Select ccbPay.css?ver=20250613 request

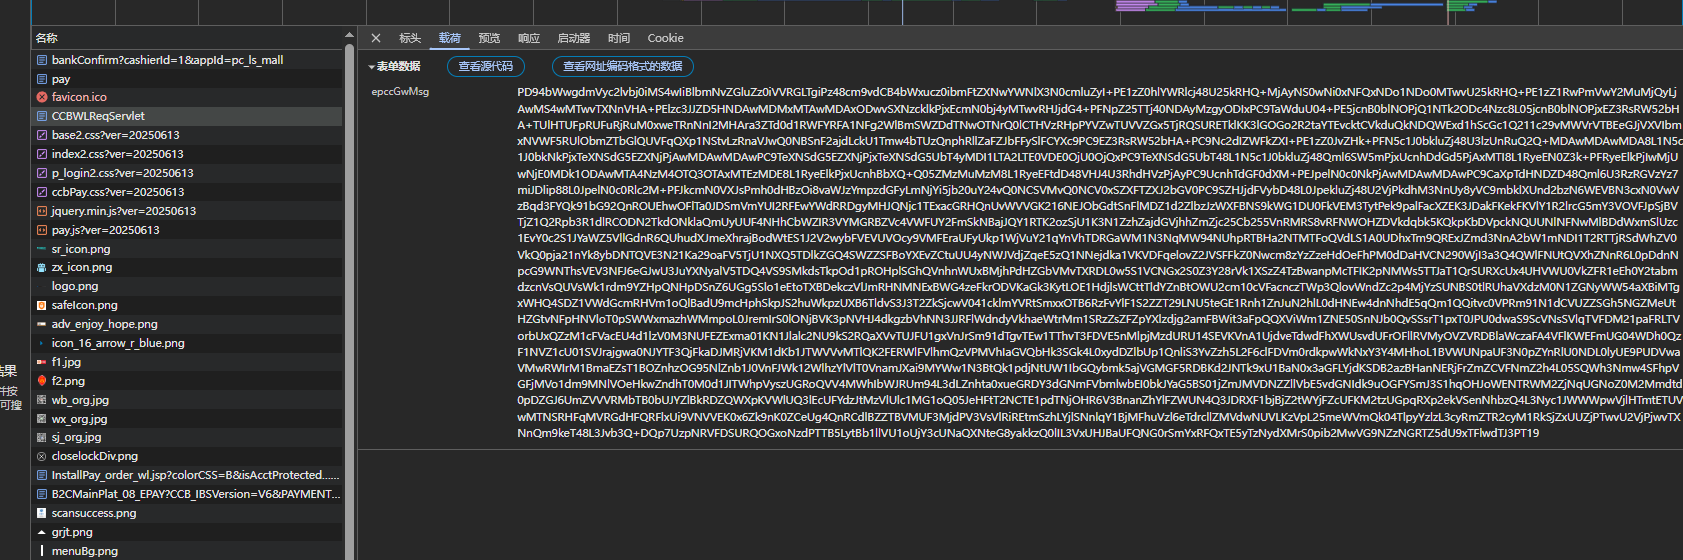[x=188, y=192]
